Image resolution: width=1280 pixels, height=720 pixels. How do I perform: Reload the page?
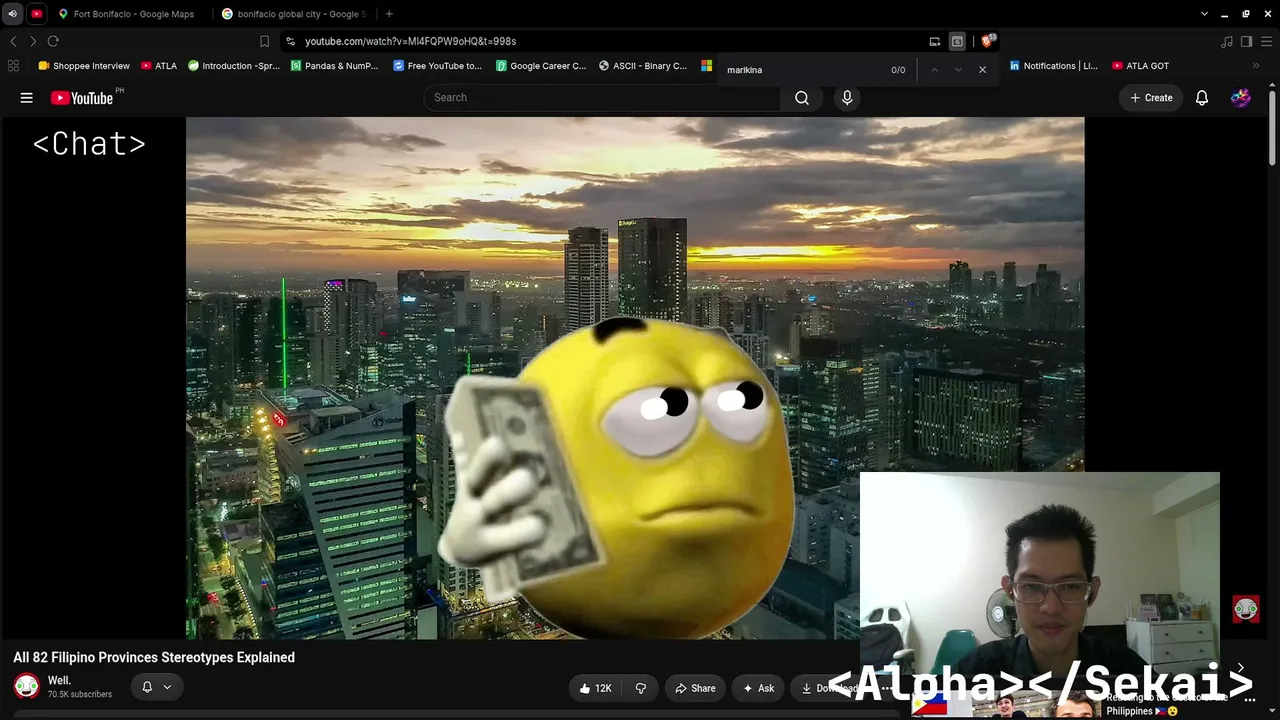click(x=53, y=41)
